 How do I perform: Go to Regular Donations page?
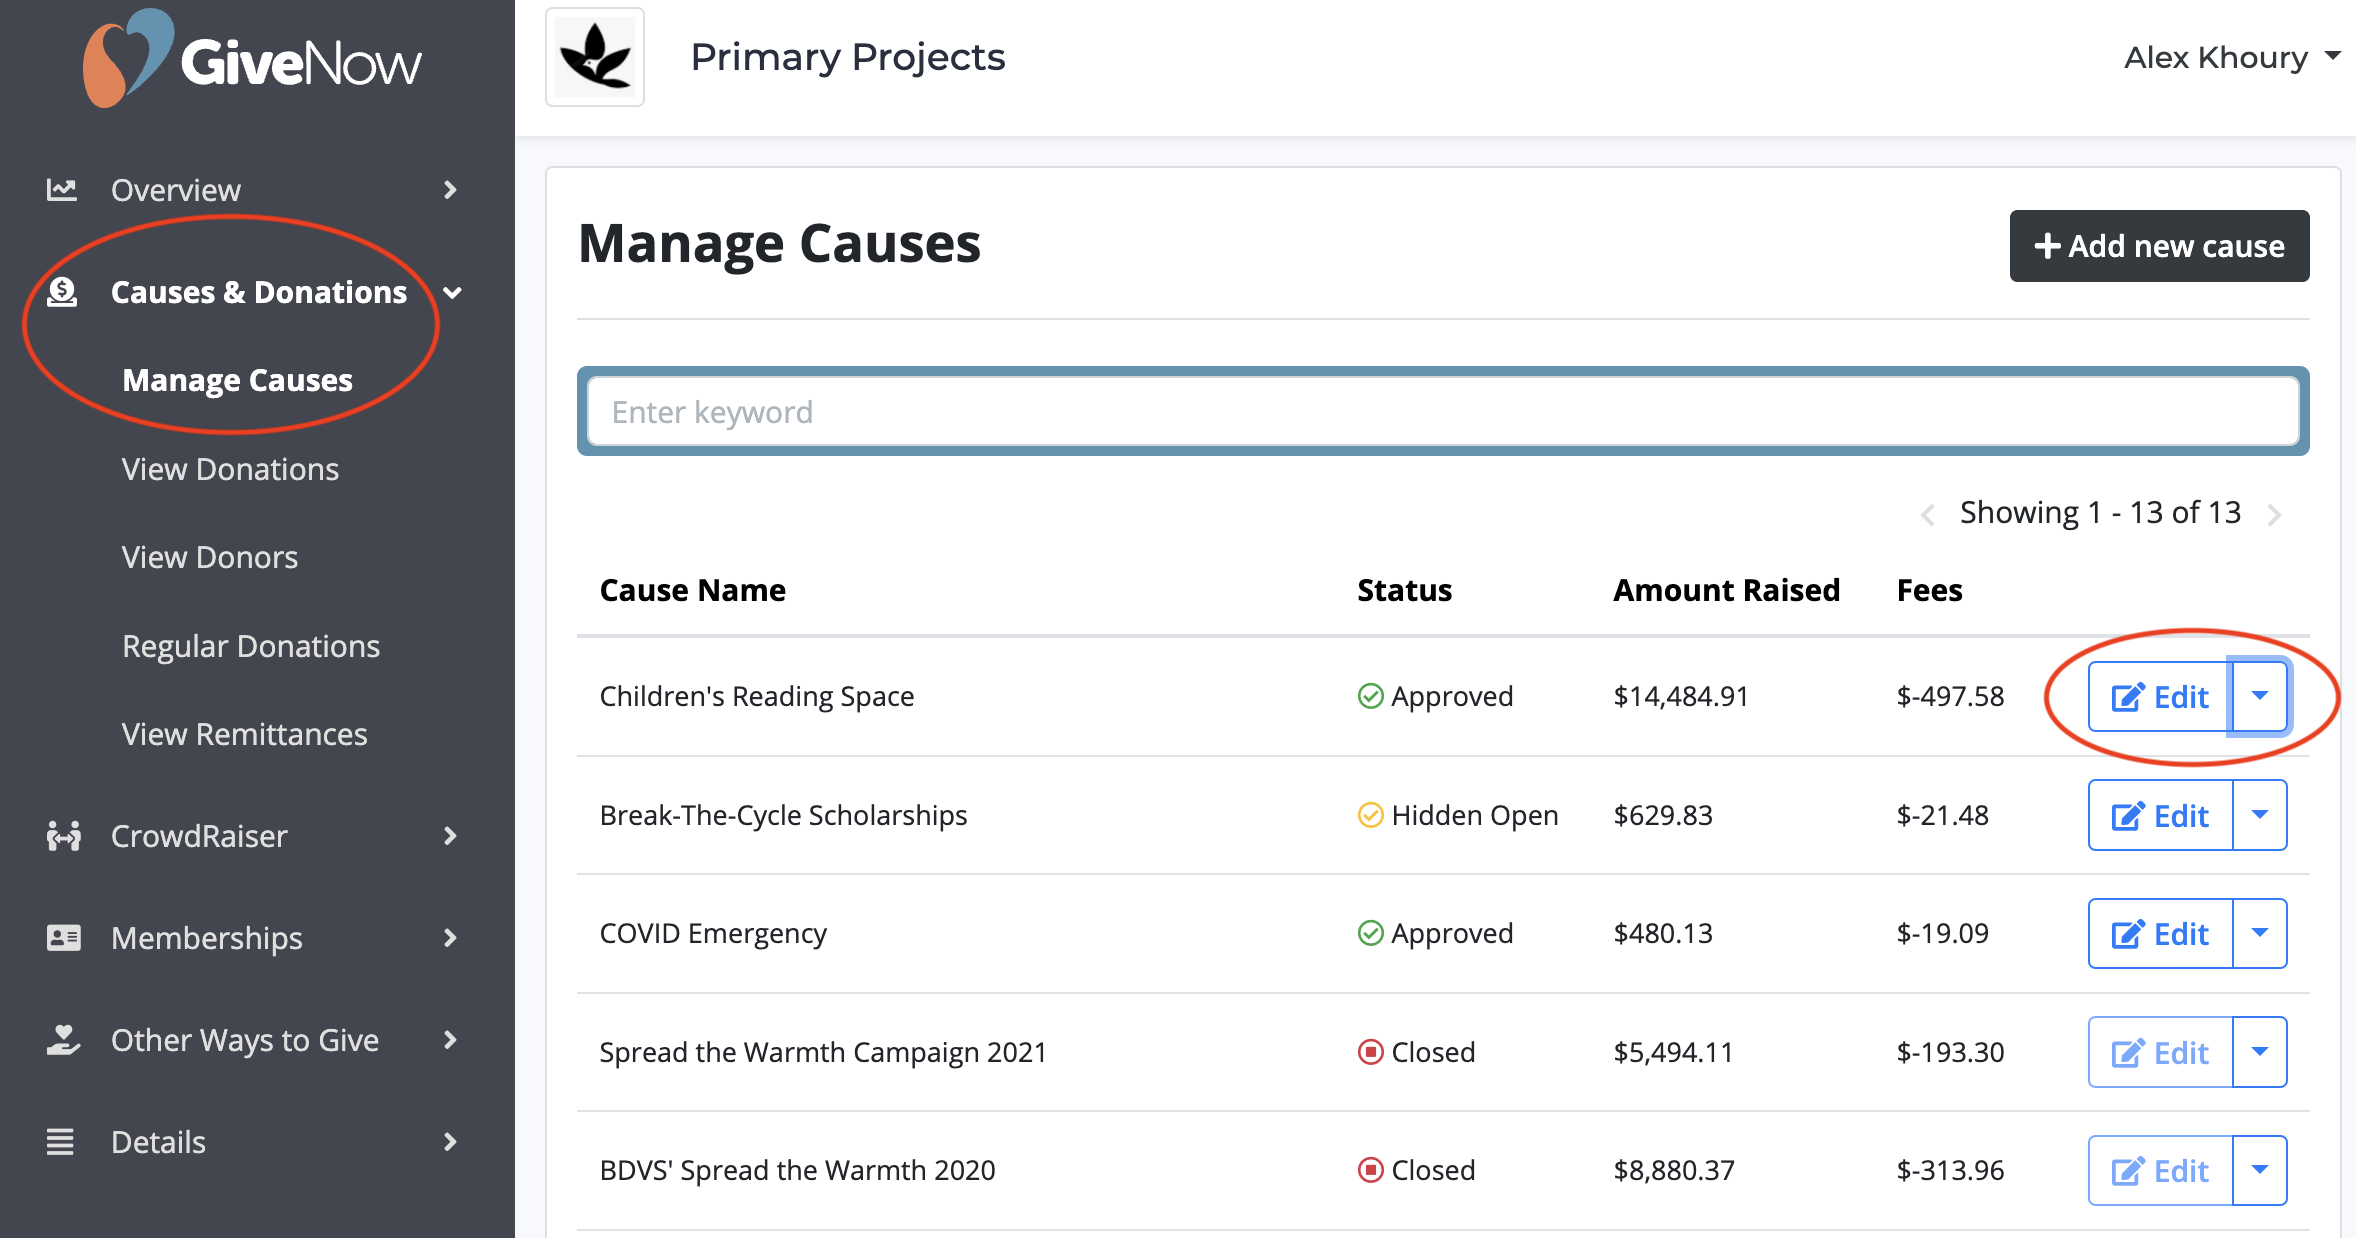(x=251, y=646)
